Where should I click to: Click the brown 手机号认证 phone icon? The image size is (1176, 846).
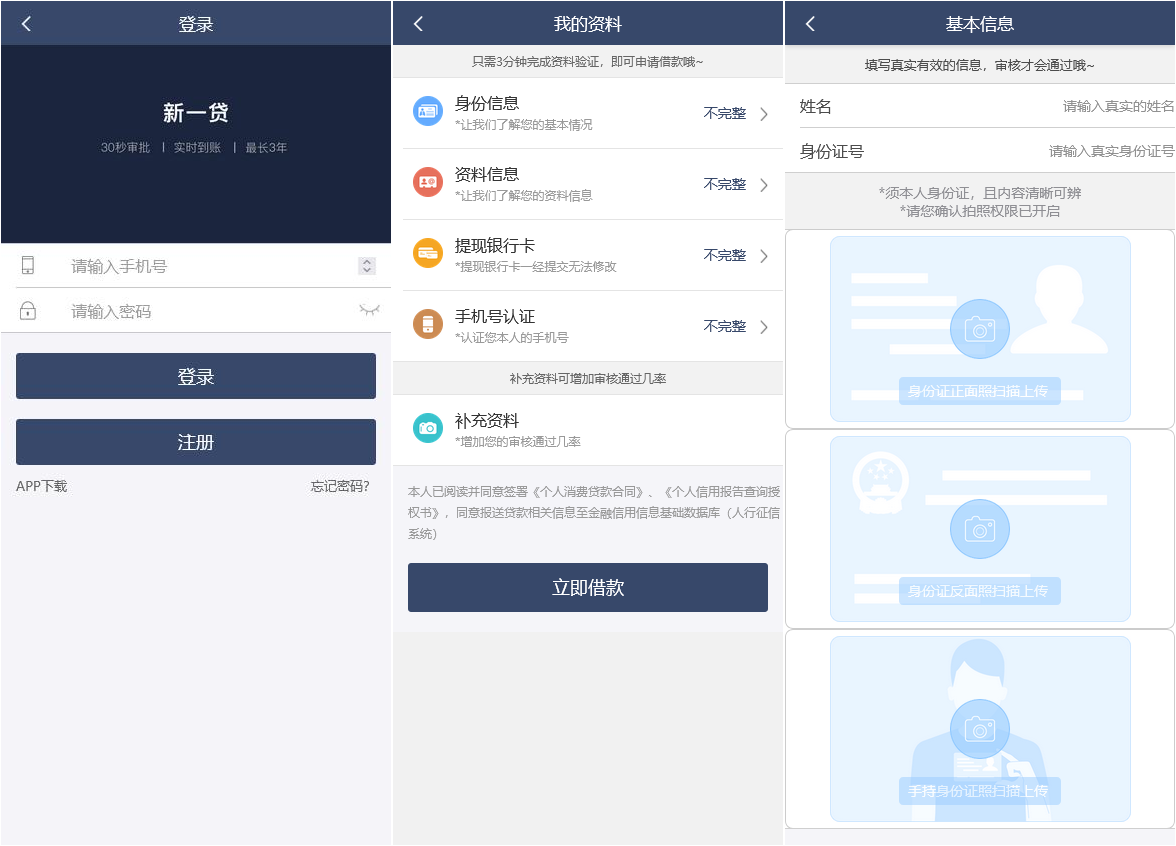pos(428,324)
